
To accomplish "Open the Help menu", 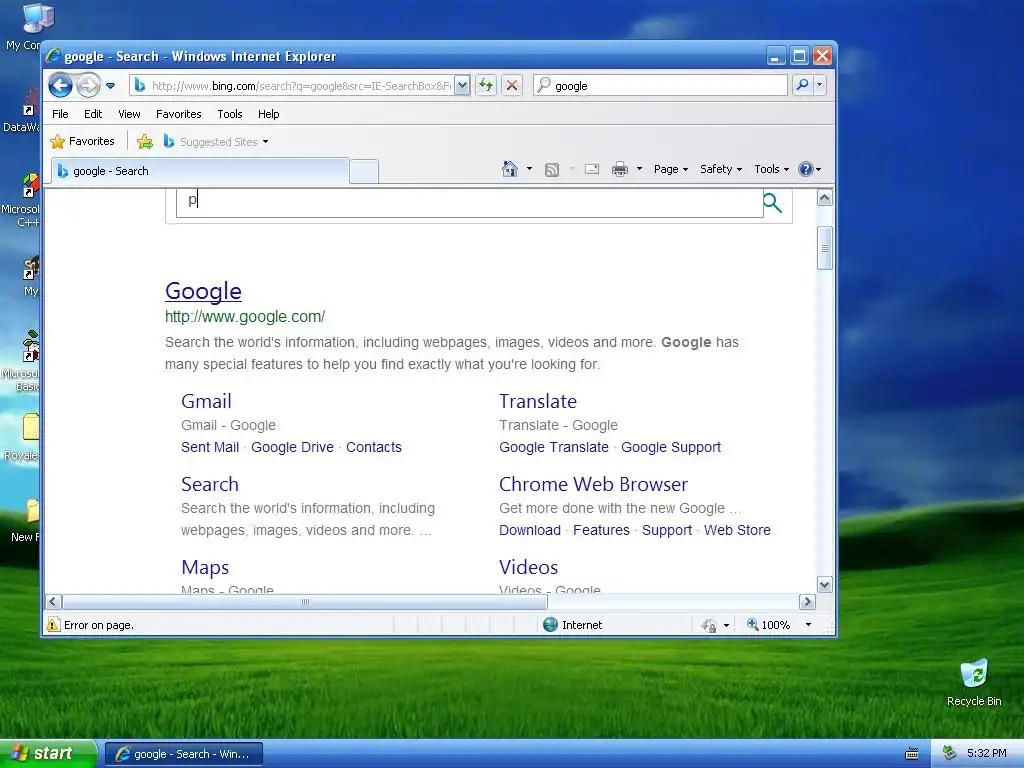I will [x=268, y=114].
